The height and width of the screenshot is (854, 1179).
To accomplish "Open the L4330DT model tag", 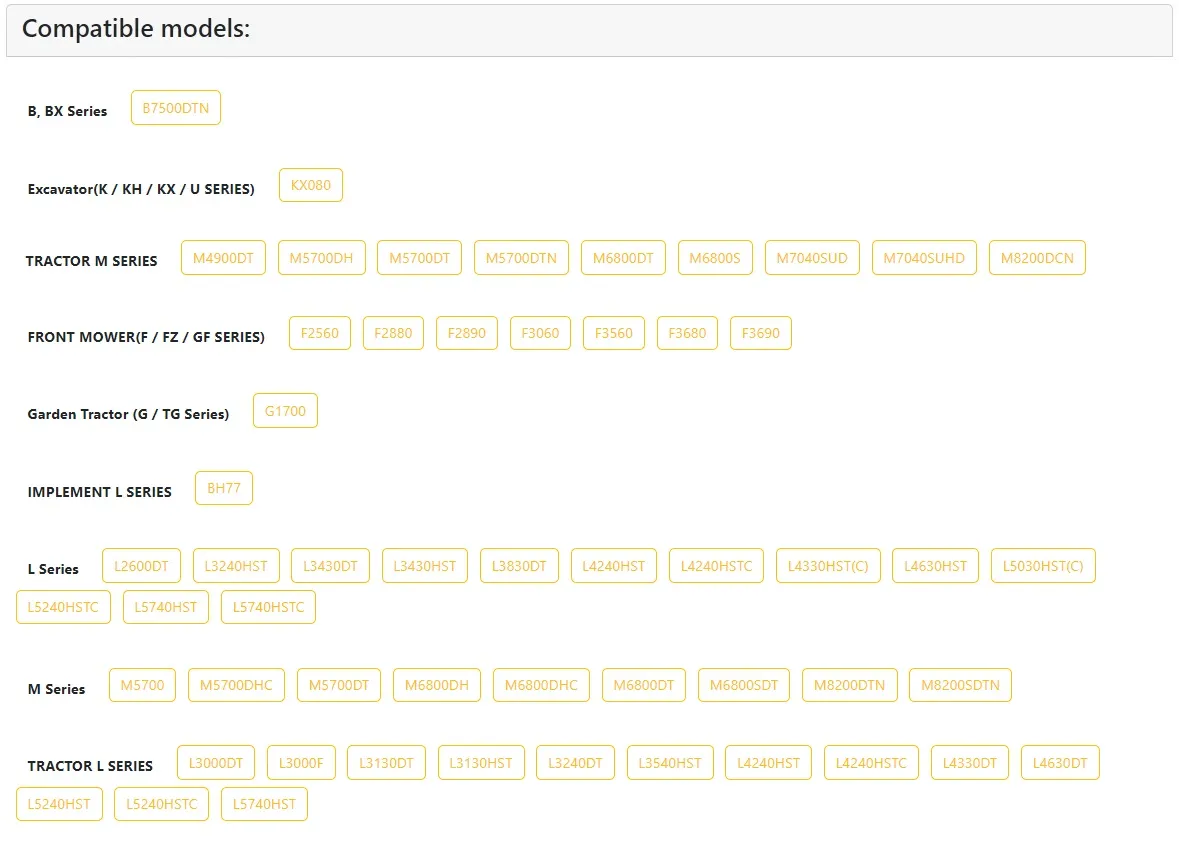I will (970, 763).
